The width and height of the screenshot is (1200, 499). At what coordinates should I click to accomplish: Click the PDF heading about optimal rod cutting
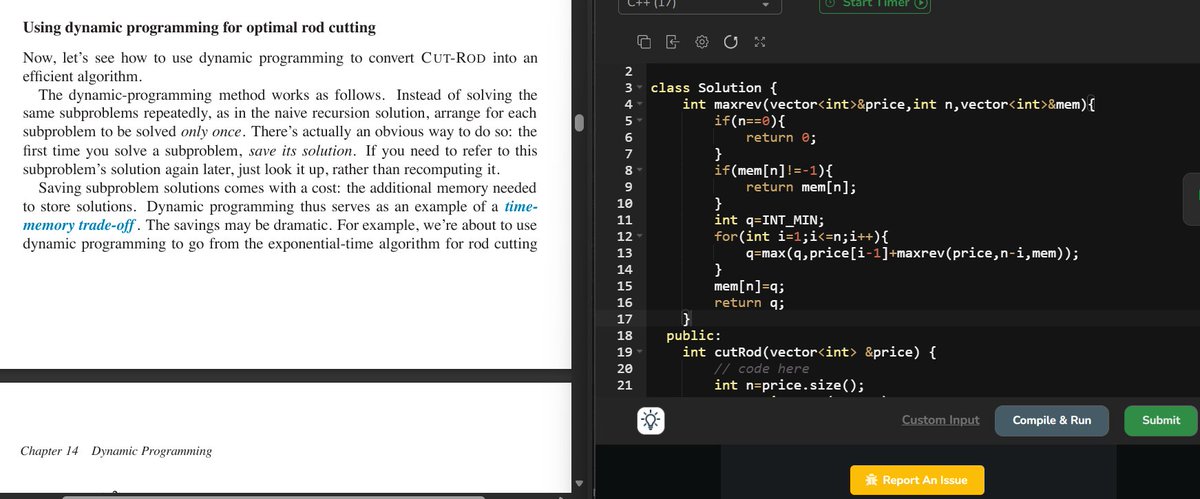click(x=199, y=27)
